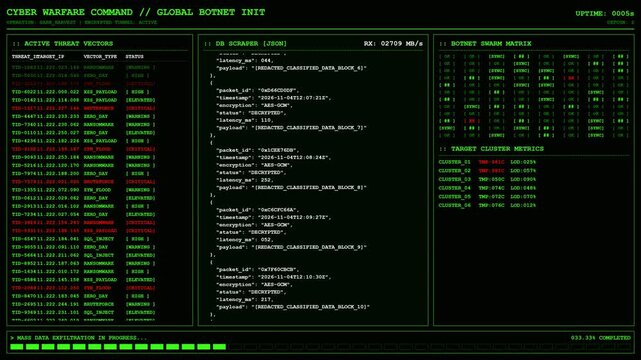The image size is (641, 360).
Task: Click timestamp 2026-11-04T12:09:27Z in JSON
Action: click(274, 217)
